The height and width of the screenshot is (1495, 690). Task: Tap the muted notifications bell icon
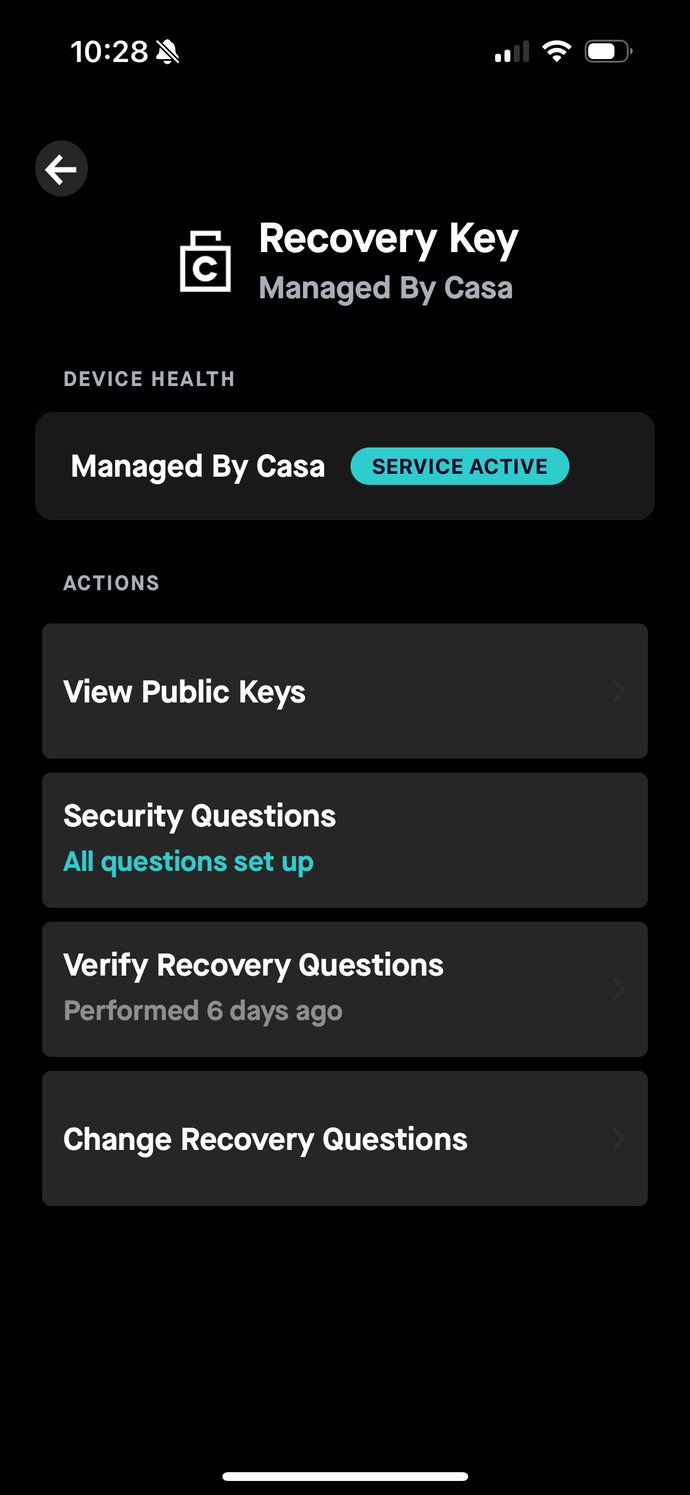tap(166, 50)
